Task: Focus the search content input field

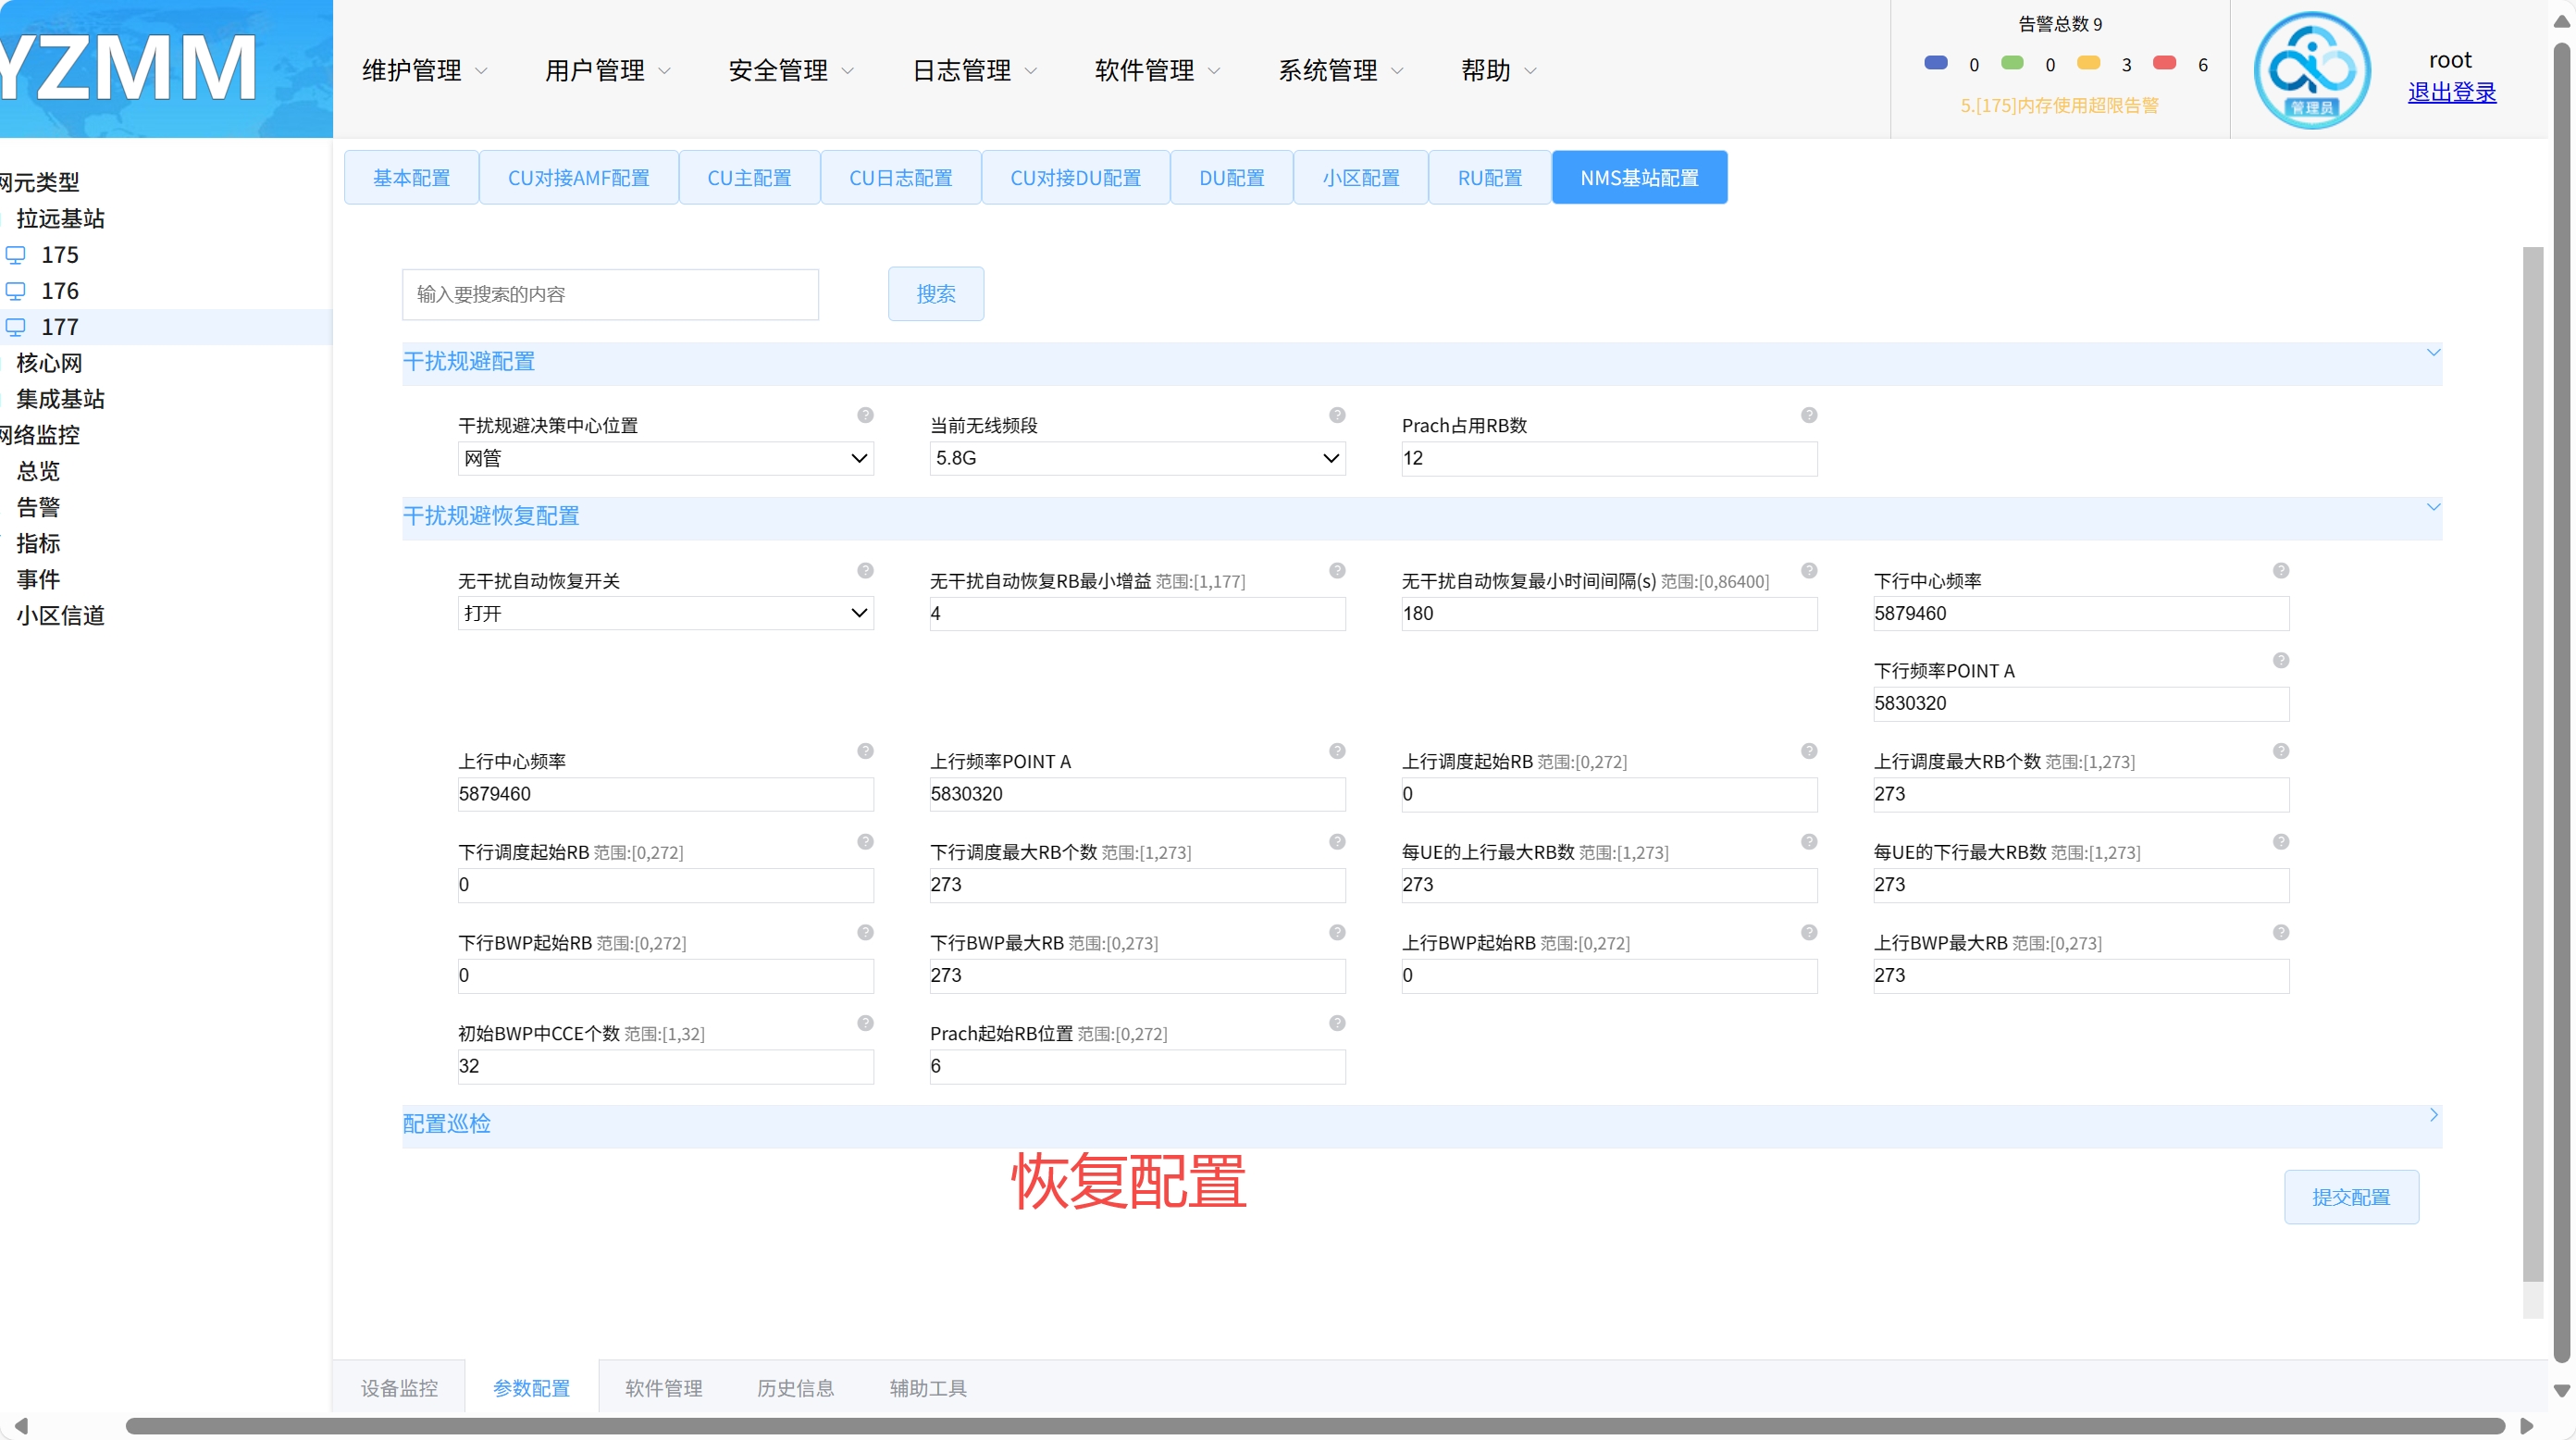Action: point(610,294)
